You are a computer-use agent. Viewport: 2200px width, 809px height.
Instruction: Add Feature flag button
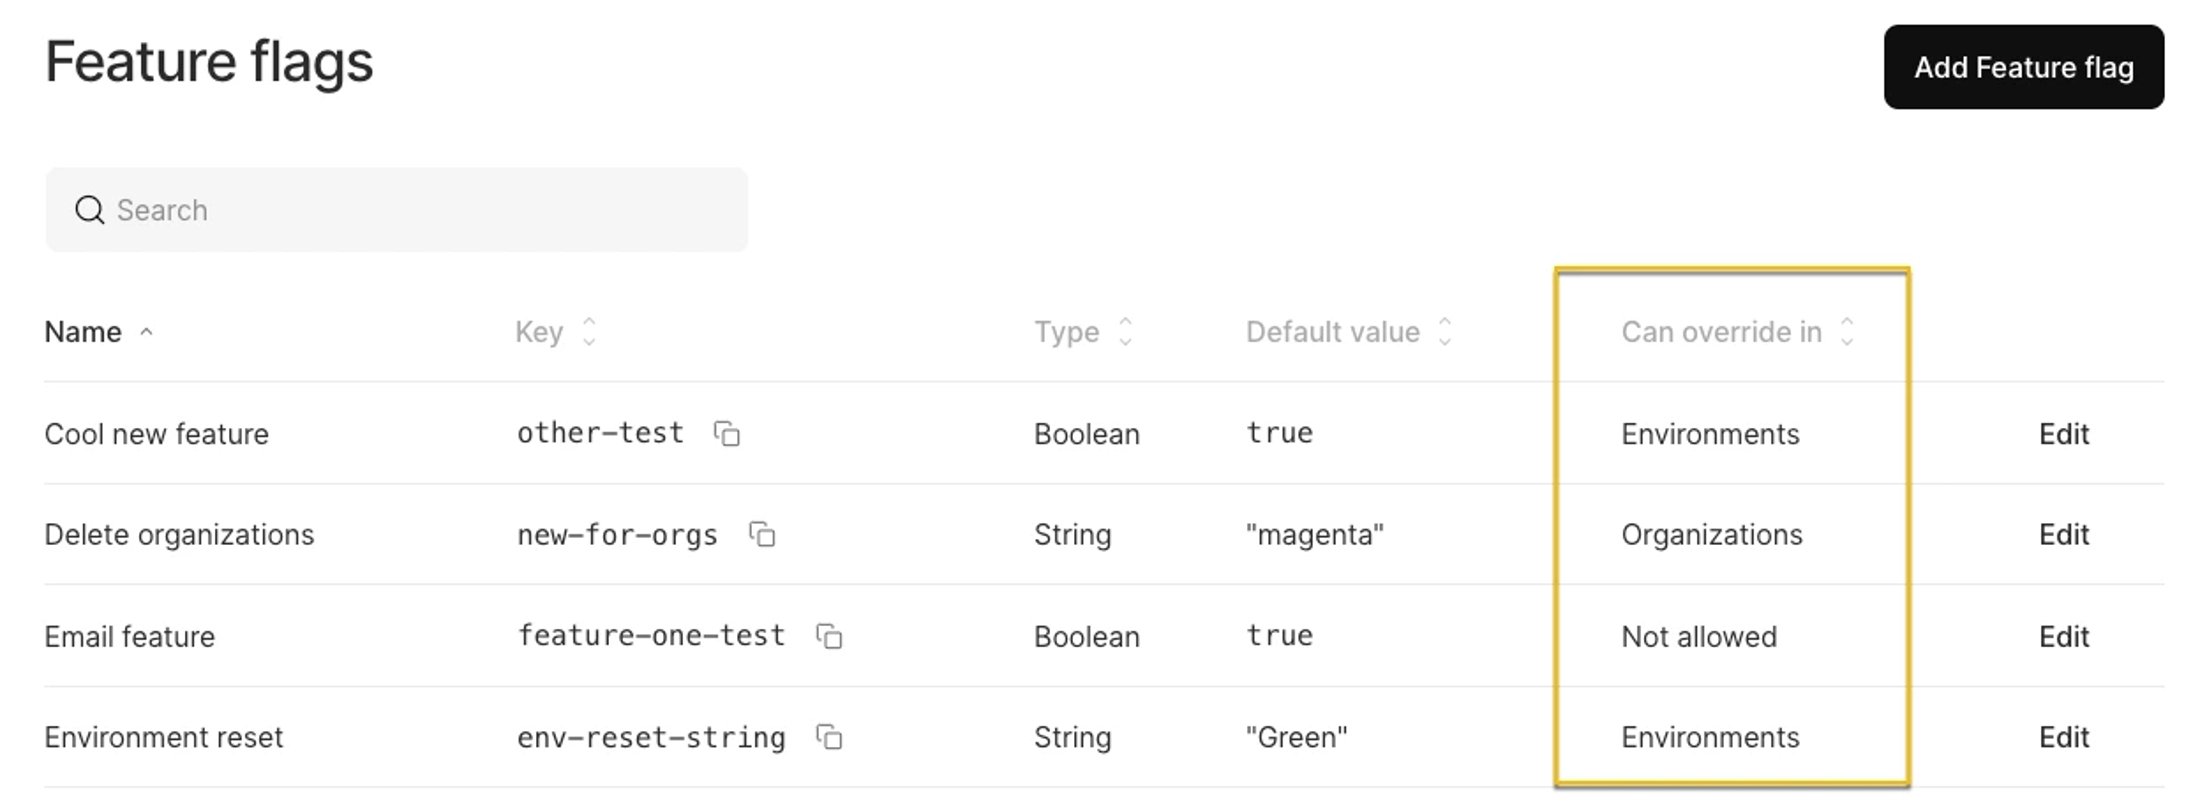tap(2024, 67)
